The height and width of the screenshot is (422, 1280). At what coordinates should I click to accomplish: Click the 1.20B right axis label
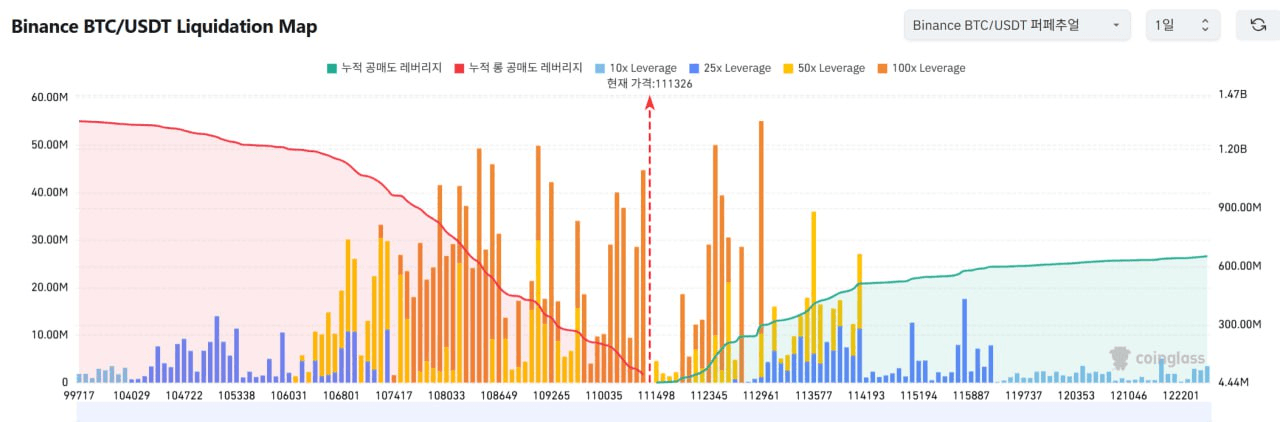[x=1234, y=149]
